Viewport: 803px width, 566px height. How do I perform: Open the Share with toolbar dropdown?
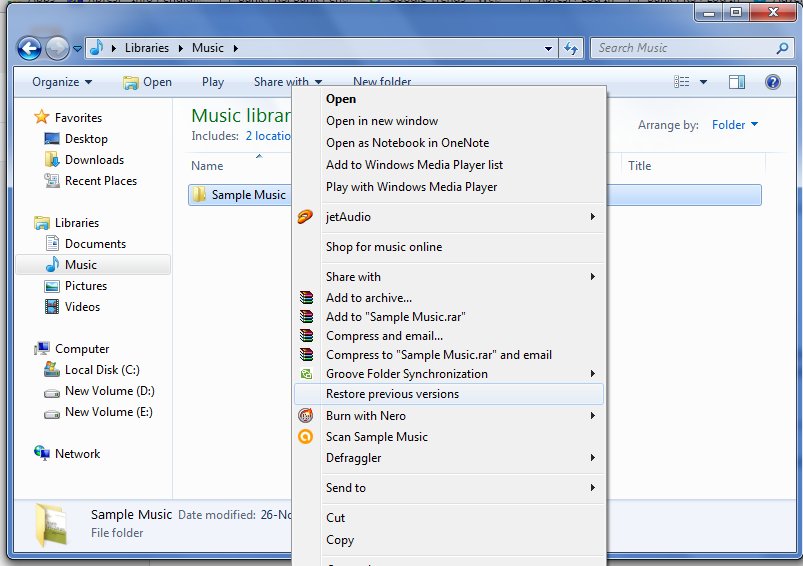pos(288,82)
